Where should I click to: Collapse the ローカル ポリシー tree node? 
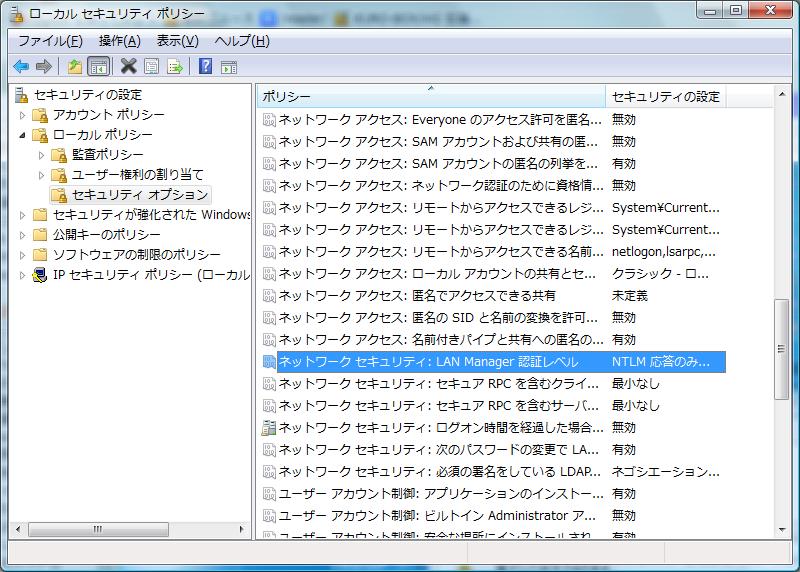(x=23, y=135)
